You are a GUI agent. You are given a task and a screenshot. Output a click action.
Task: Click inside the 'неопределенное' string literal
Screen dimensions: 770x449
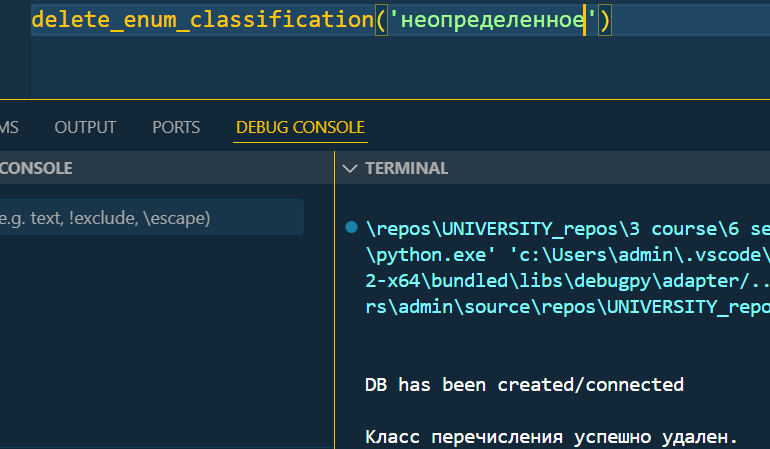coord(493,20)
